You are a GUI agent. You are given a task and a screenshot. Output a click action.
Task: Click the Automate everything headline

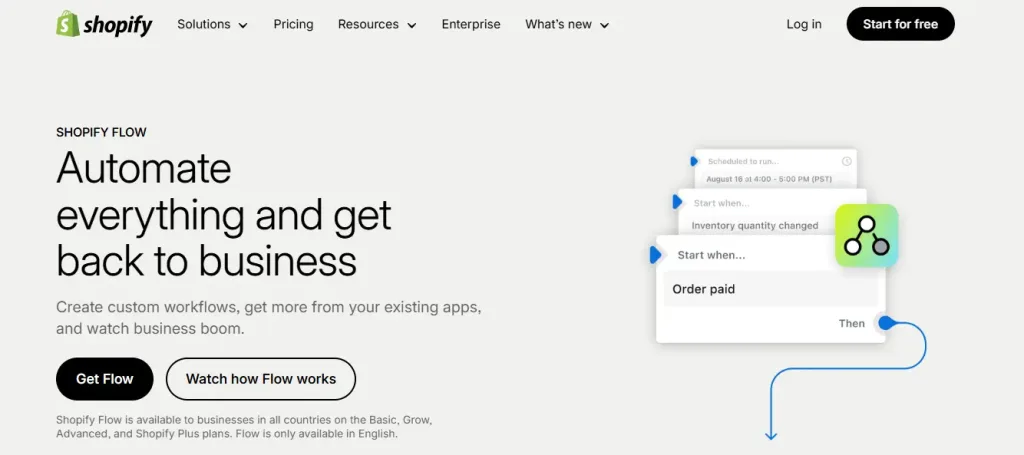click(x=223, y=213)
